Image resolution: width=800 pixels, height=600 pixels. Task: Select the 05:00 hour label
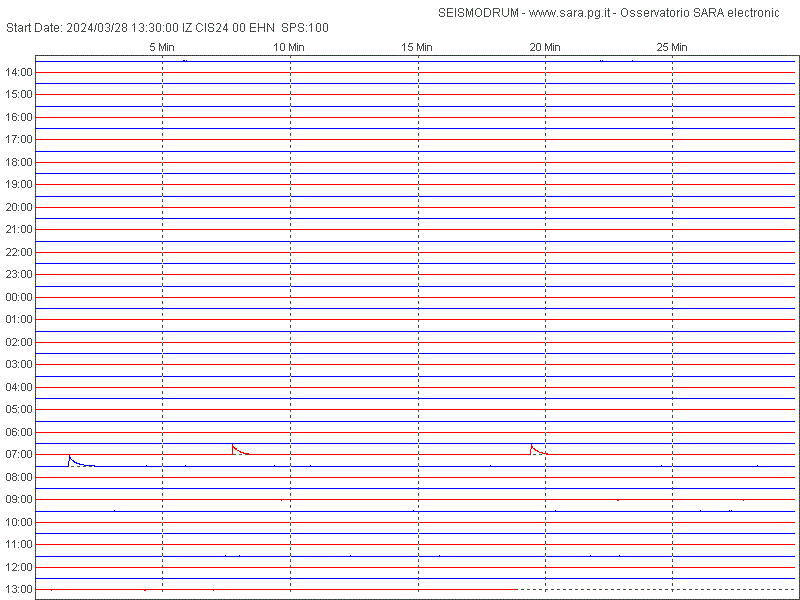pyautogui.click(x=19, y=409)
